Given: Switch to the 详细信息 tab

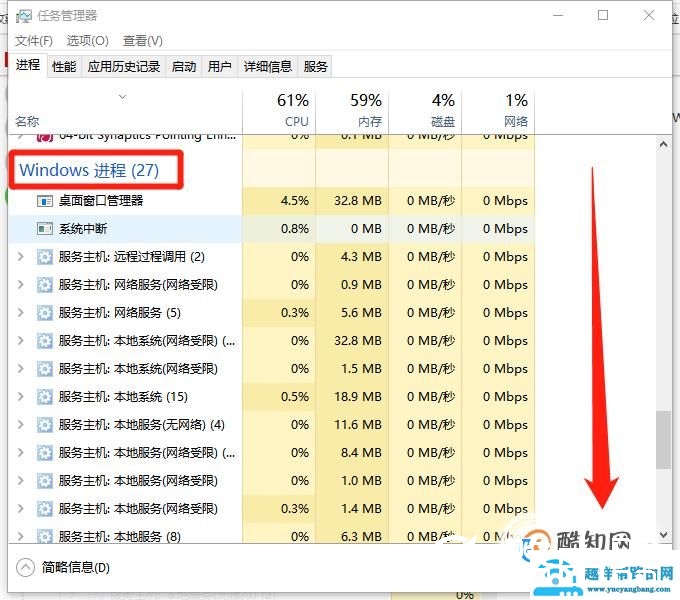Looking at the screenshot, I should tap(268, 67).
